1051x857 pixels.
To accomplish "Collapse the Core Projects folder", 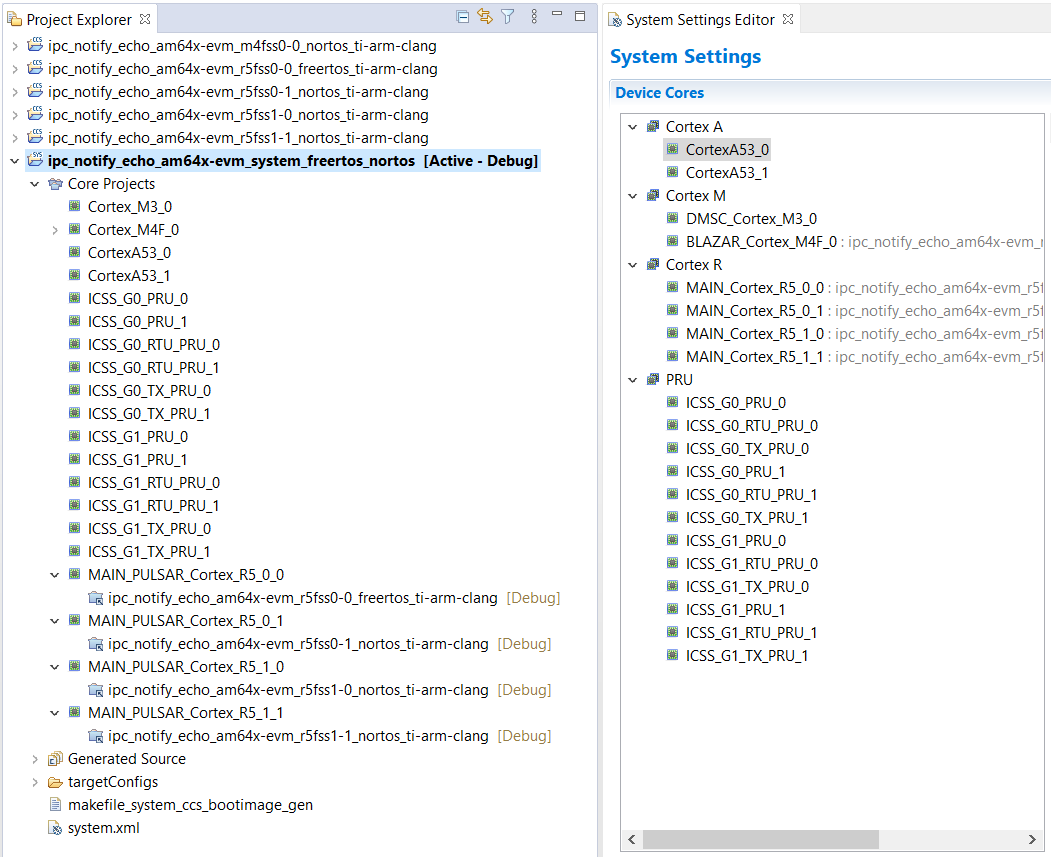I will click(34, 184).
